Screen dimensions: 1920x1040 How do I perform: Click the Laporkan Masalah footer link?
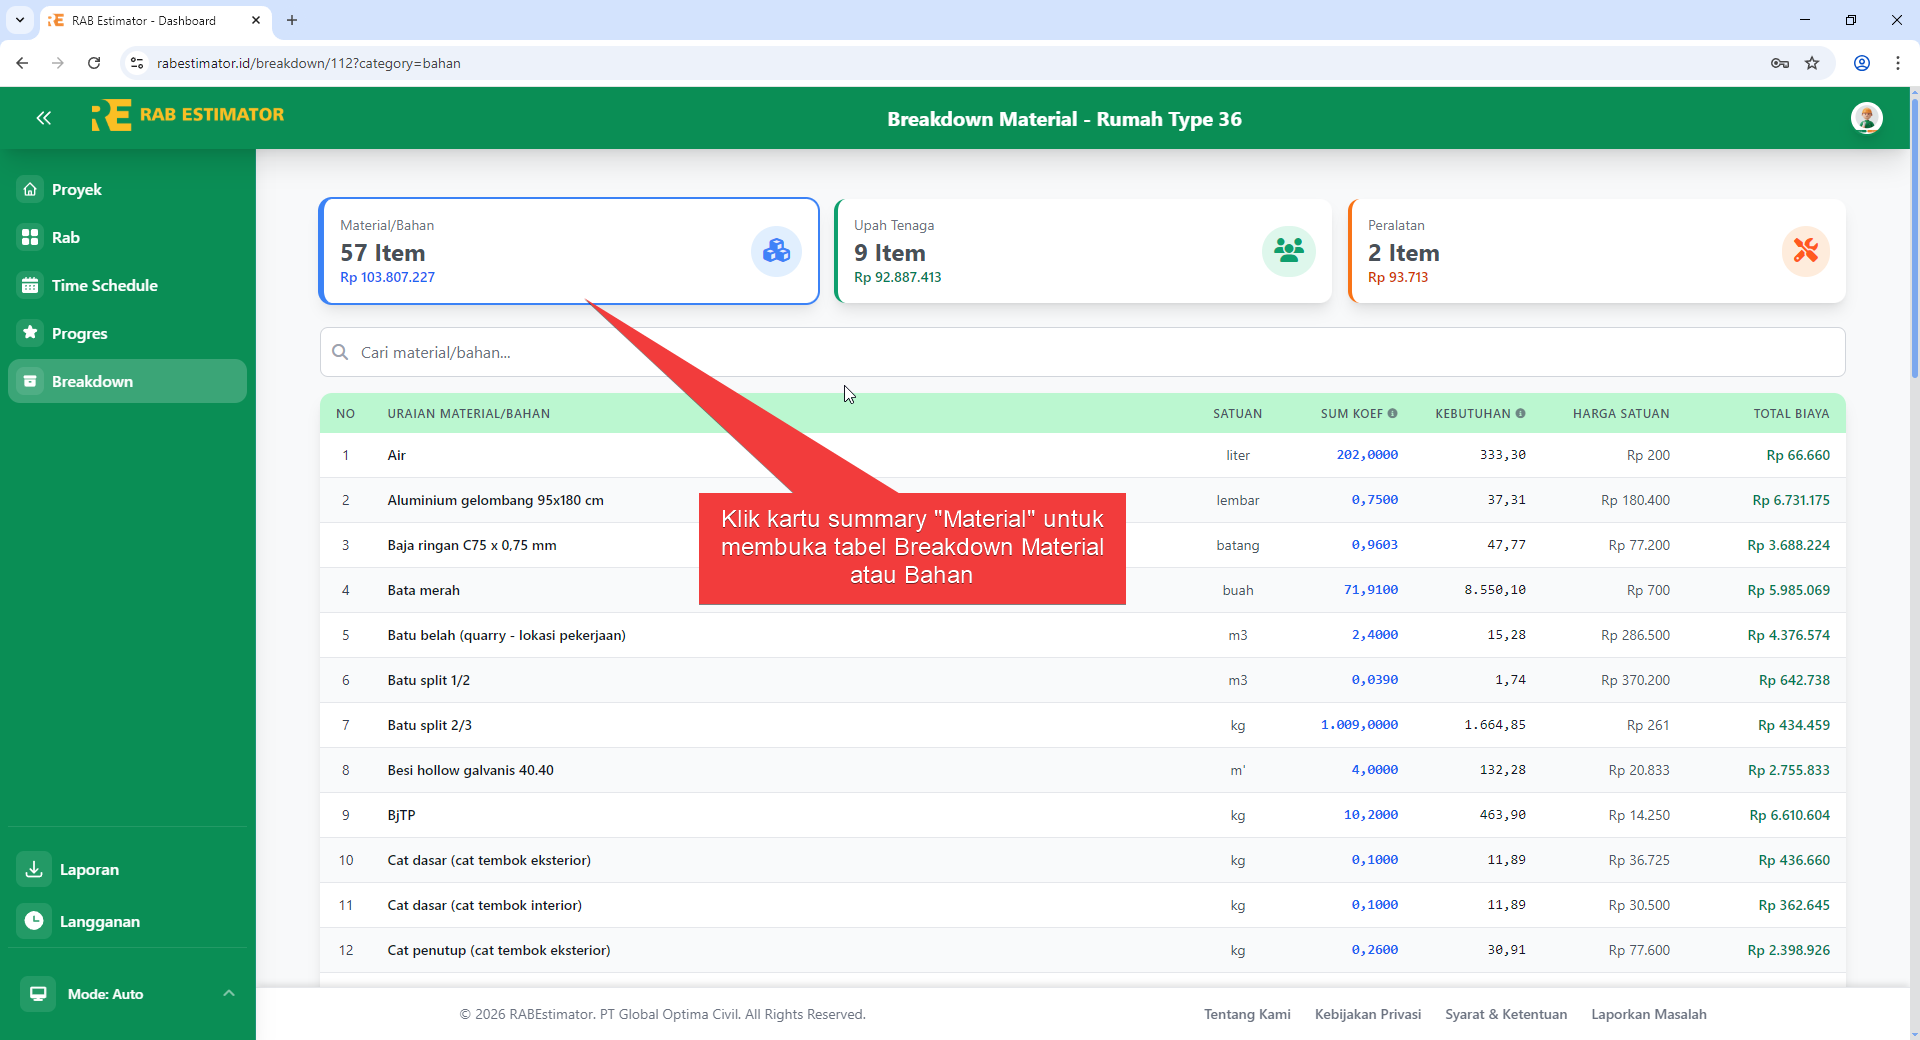click(x=1648, y=1014)
